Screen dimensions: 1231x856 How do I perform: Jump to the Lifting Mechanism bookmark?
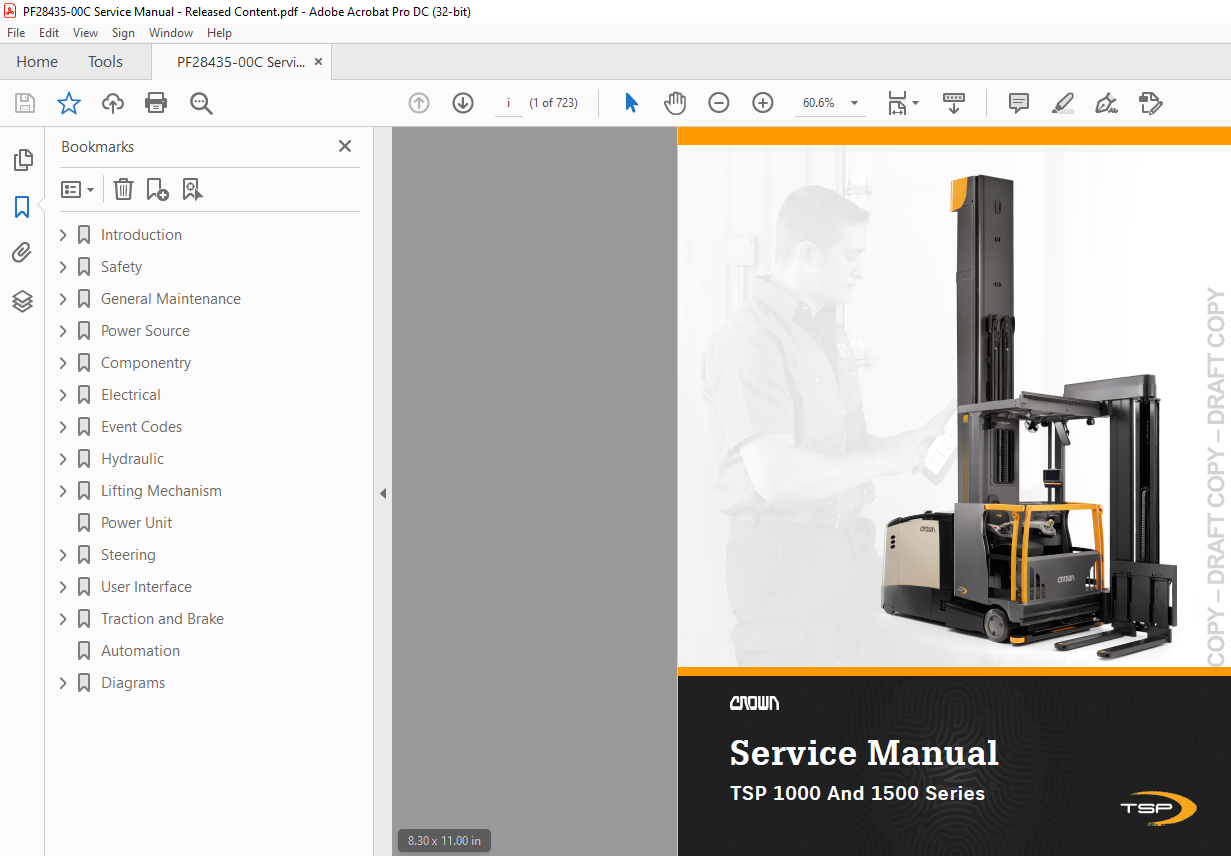point(161,491)
